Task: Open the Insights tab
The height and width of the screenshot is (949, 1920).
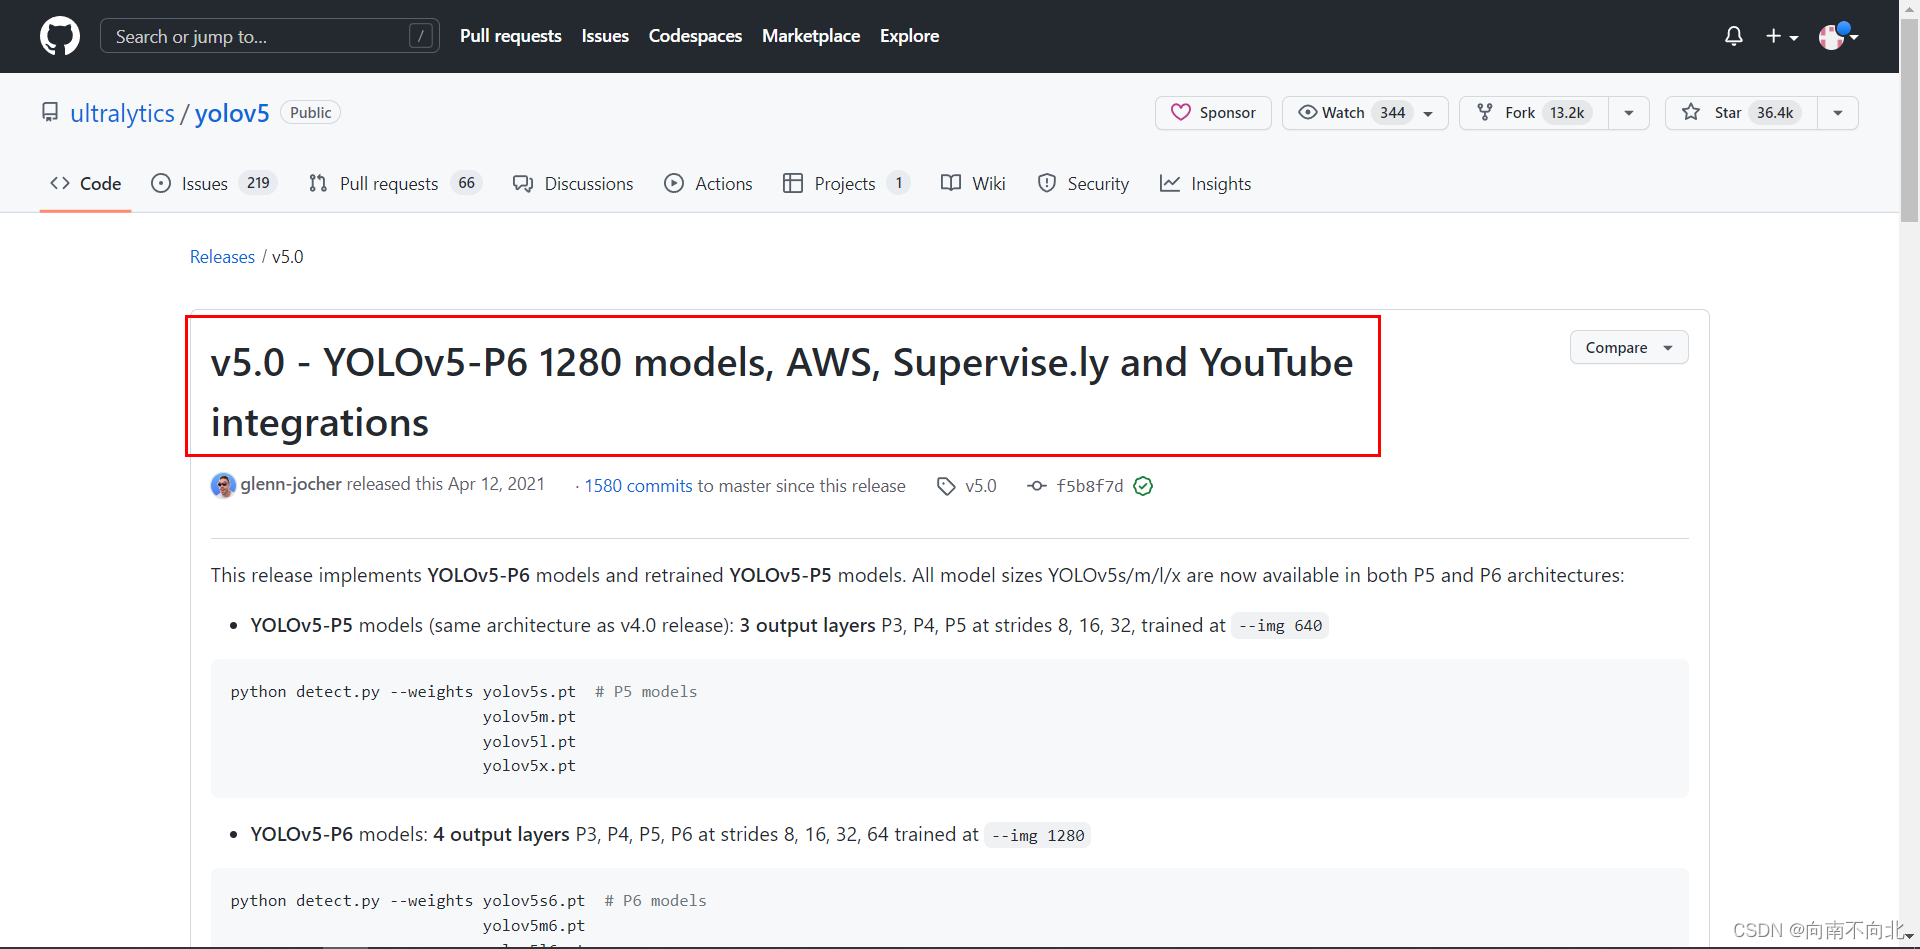Action: tap(1205, 183)
